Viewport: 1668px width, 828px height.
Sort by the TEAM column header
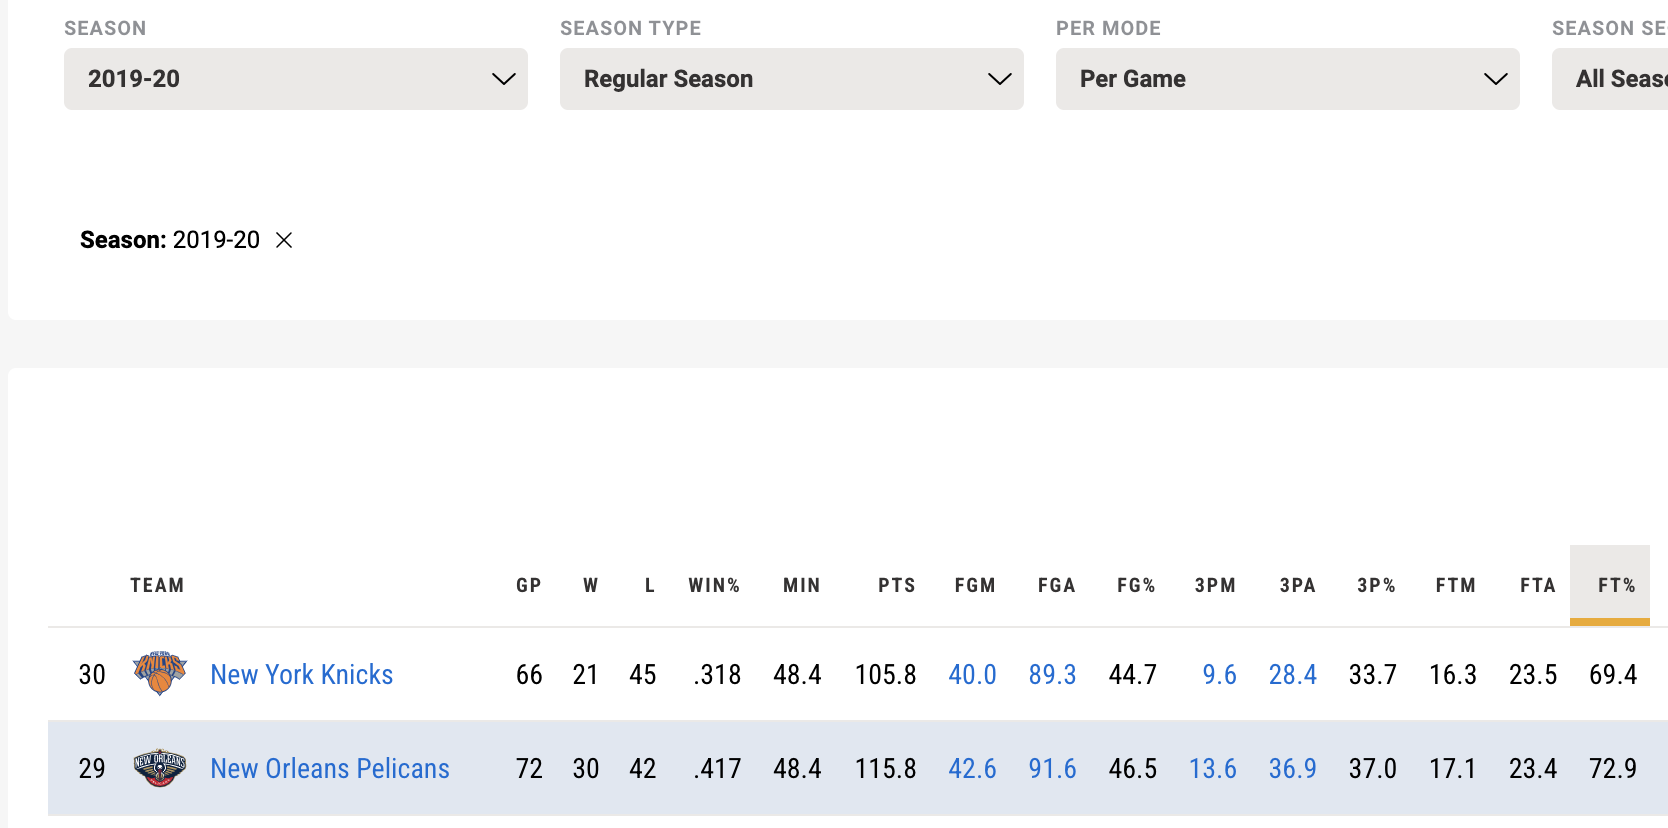(x=157, y=586)
